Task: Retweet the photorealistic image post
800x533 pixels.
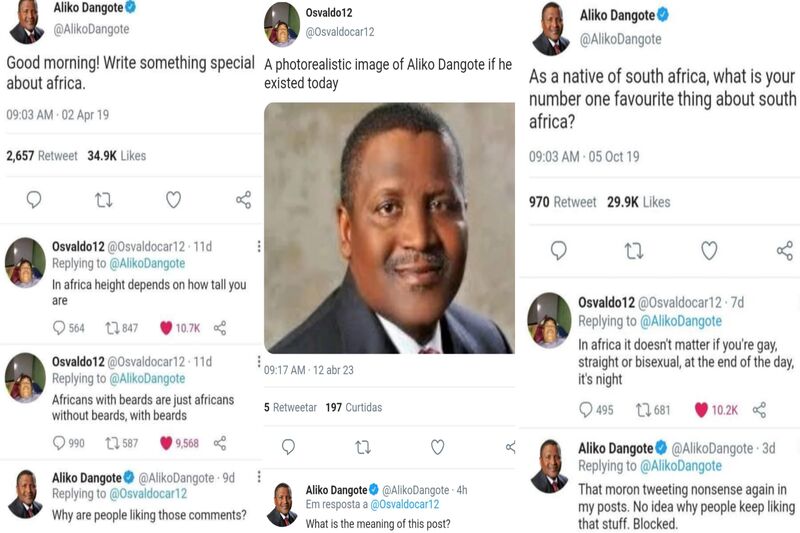Action: [363, 447]
